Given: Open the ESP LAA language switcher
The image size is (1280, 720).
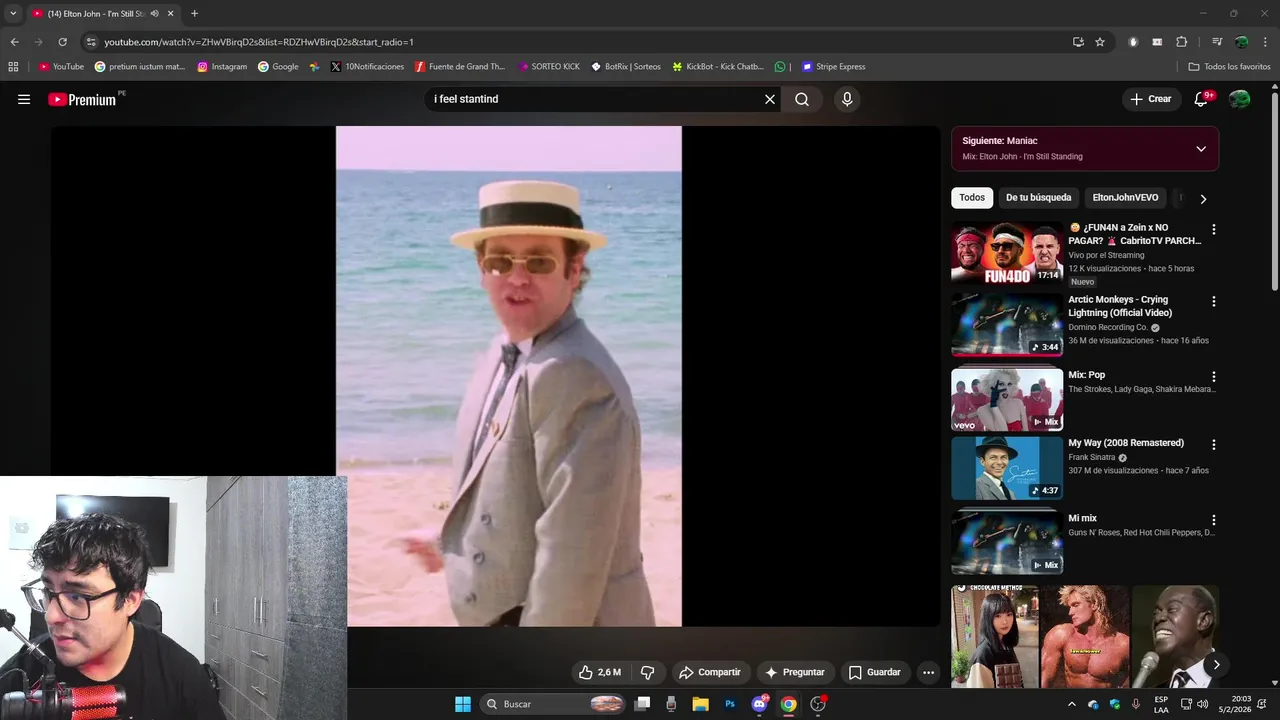Looking at the screenshot, I should pyautogui.click(x=1161, y=704).
